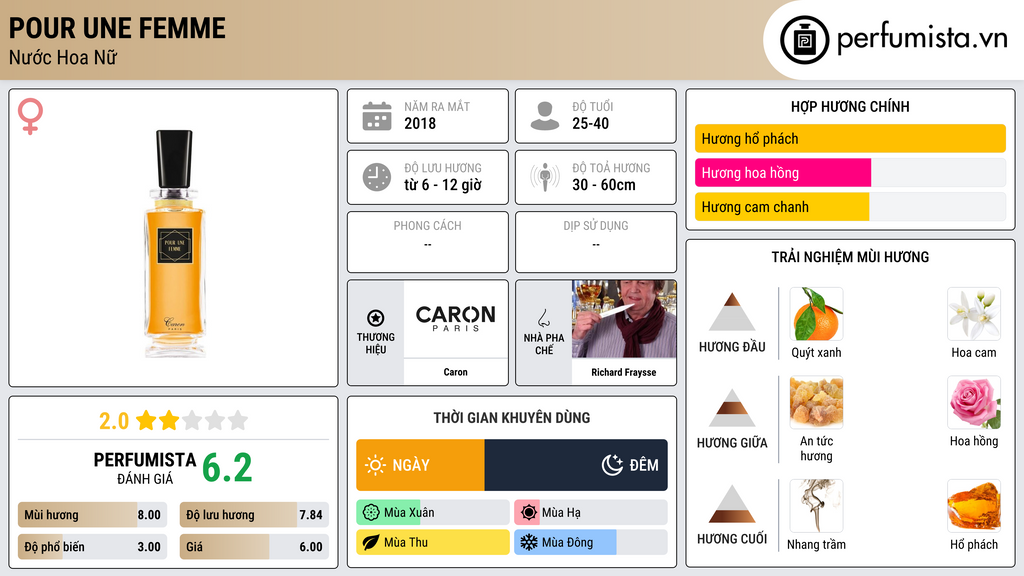
Task: Click the sillage figure icon for Độ toả hương
Action: [545, 177]
